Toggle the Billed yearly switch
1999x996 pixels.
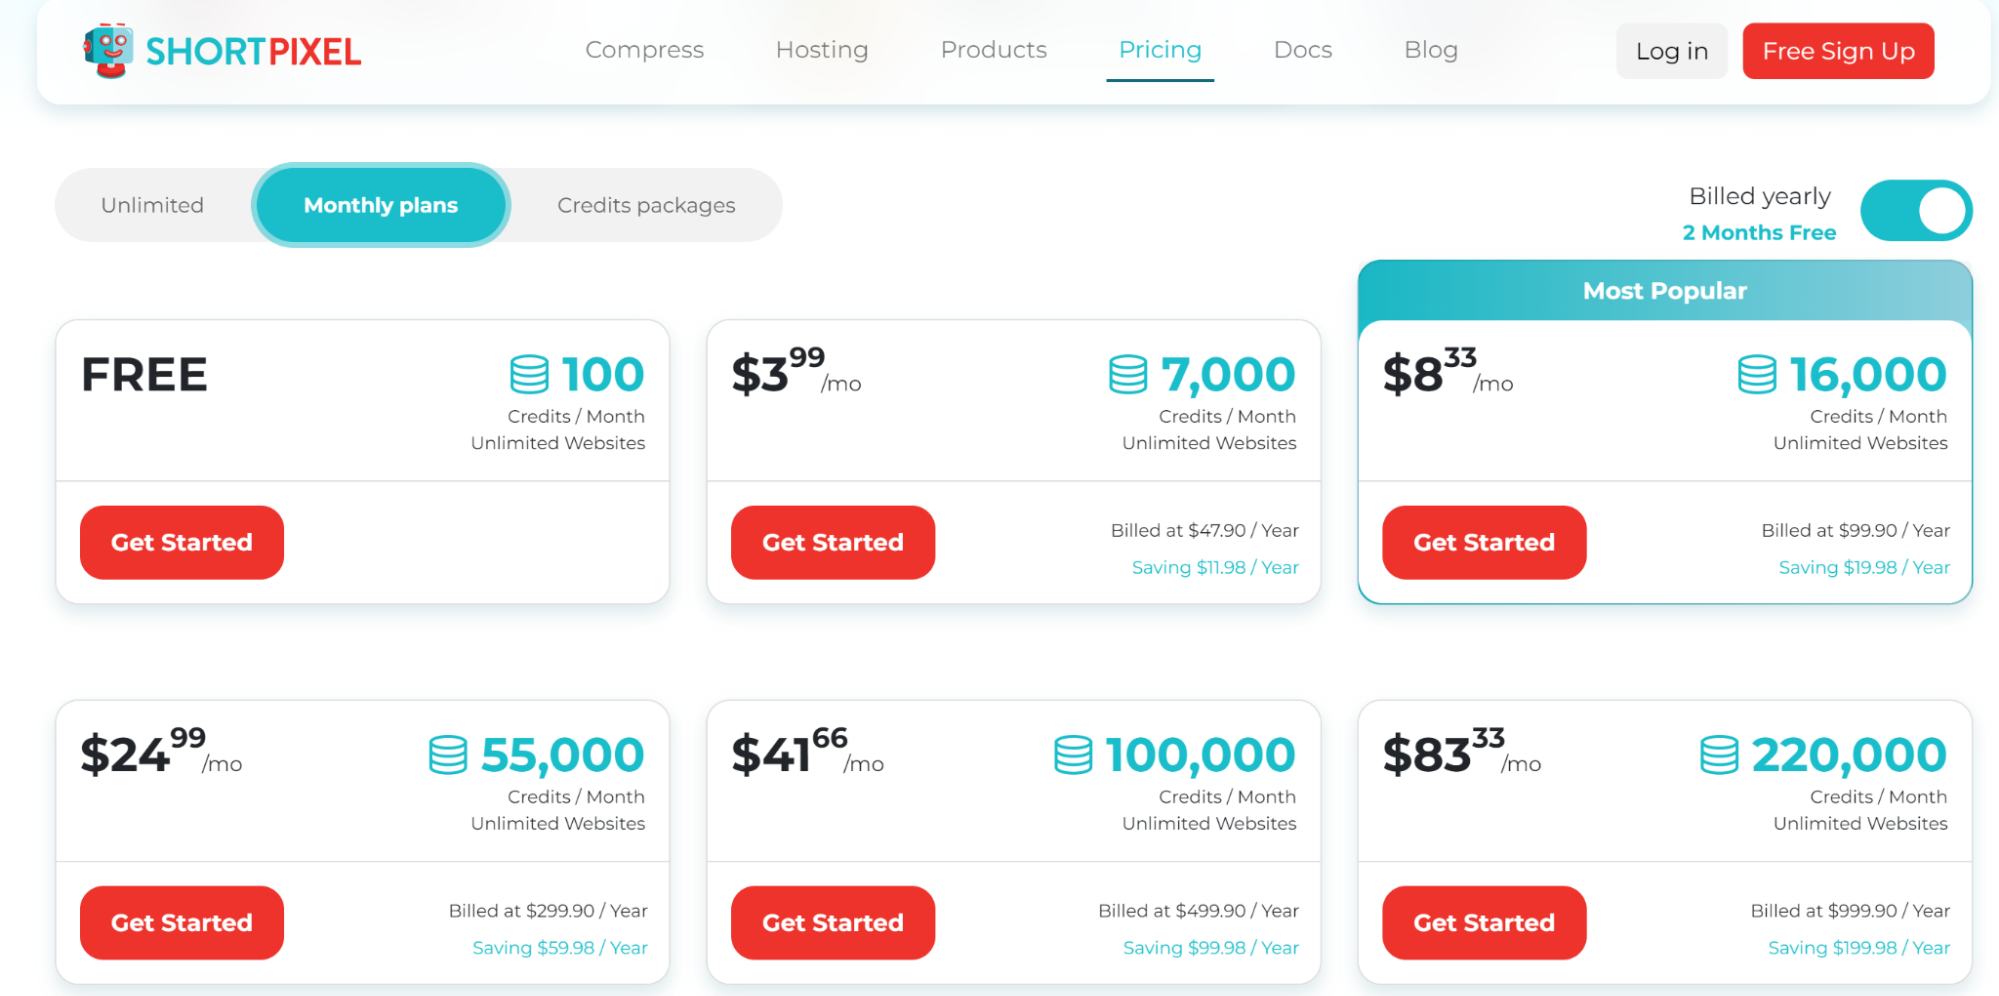[x=1916, y=211]
